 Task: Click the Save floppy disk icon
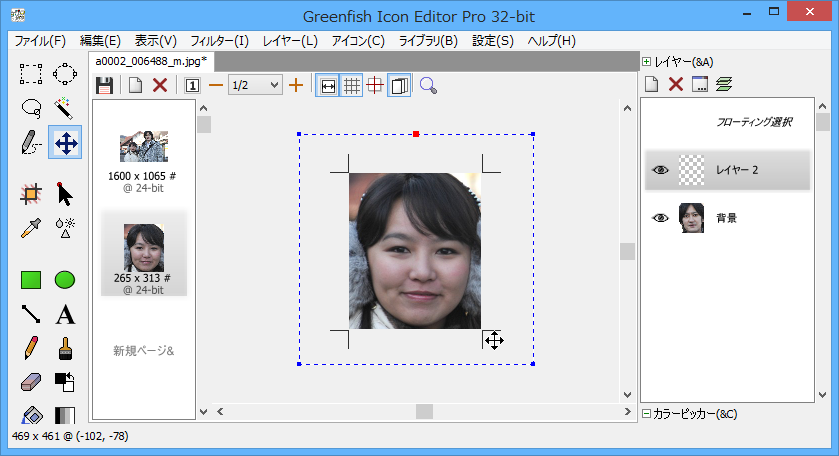104,86
